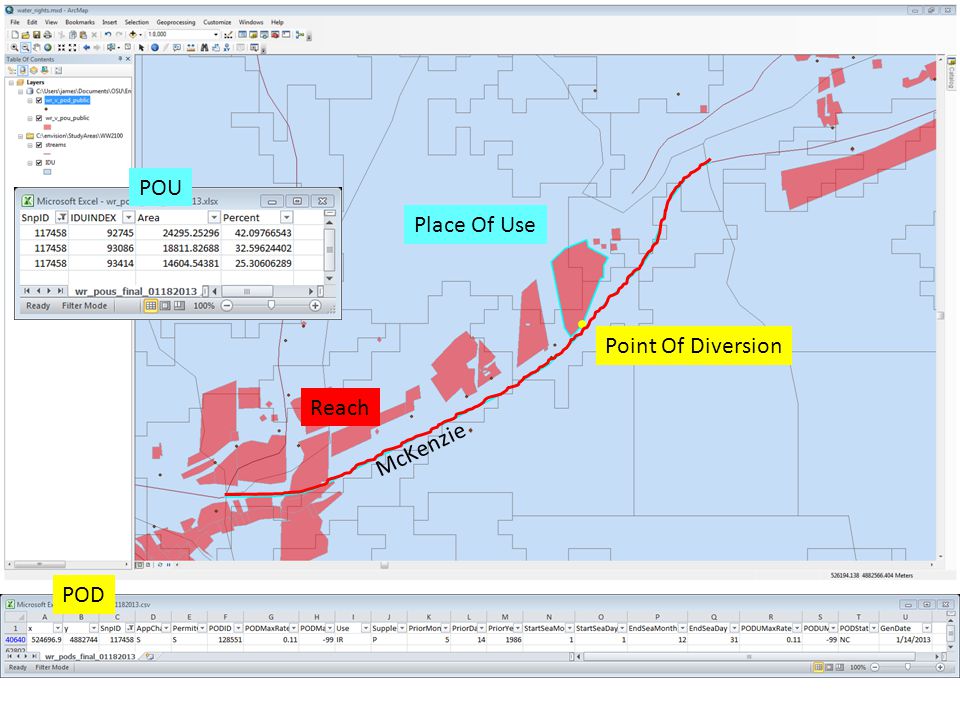Viewport: 960px width, 720px height.
Task: Click 100% zoom level in POU Excel
Action: (x=204, y=306)
